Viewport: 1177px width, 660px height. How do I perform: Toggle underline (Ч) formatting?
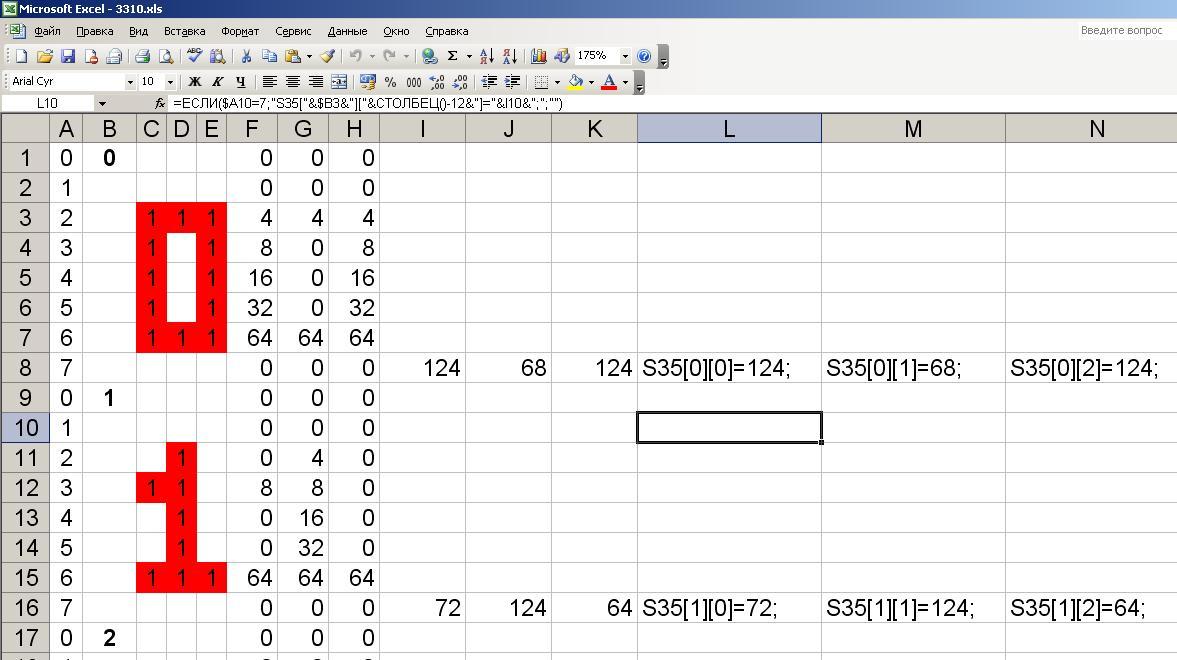click(241, 82)
